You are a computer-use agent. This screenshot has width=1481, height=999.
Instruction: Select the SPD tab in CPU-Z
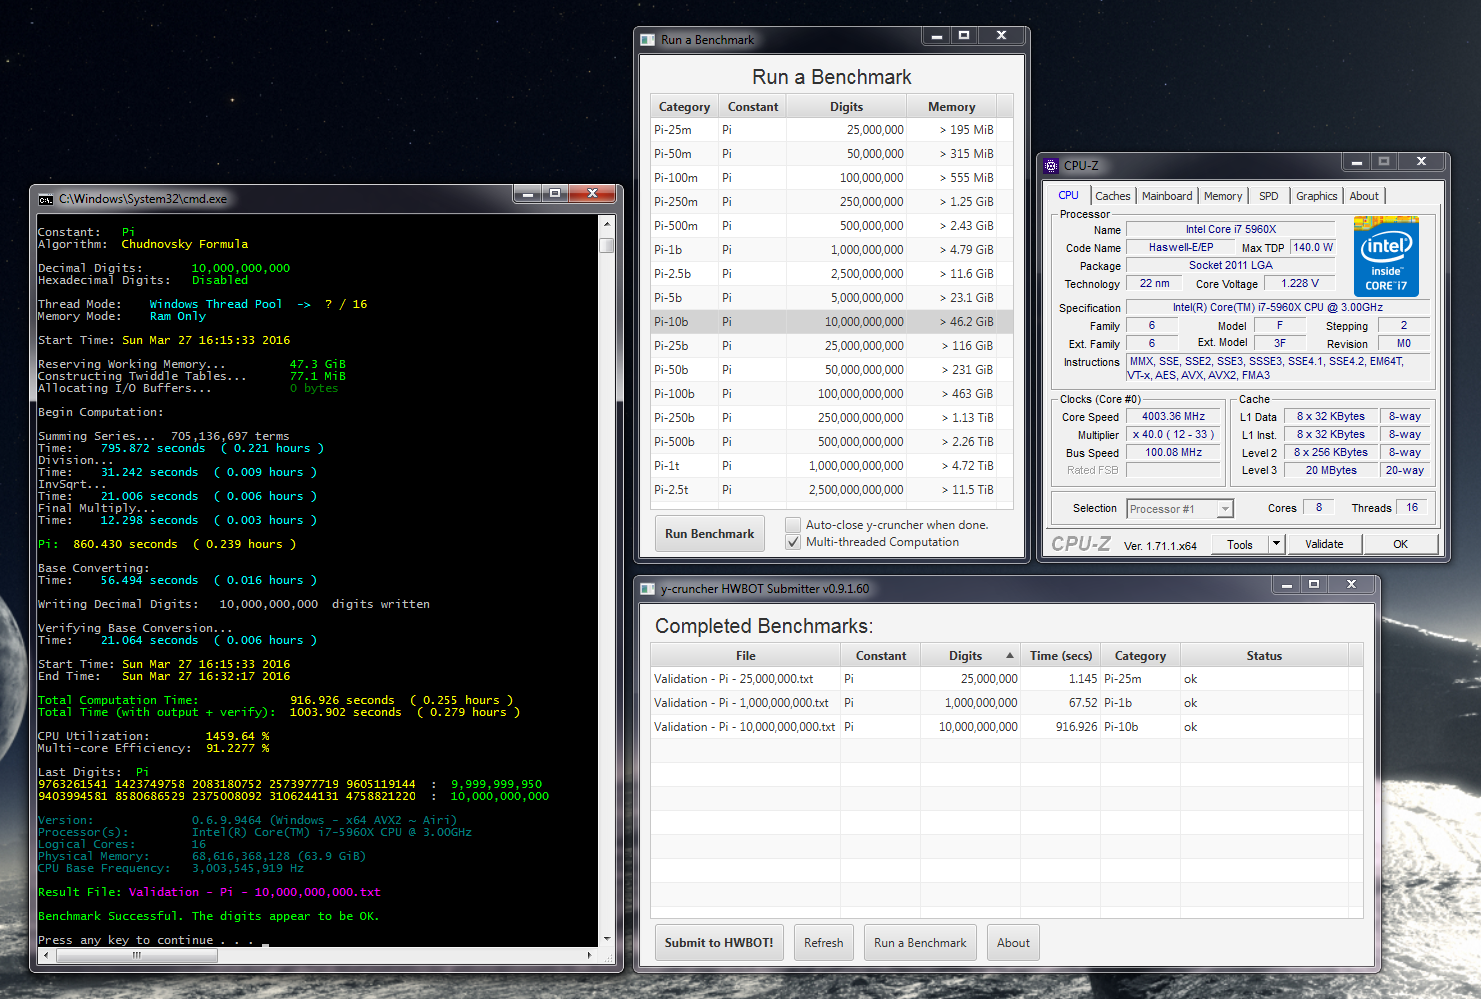[x=1268, y=197]
